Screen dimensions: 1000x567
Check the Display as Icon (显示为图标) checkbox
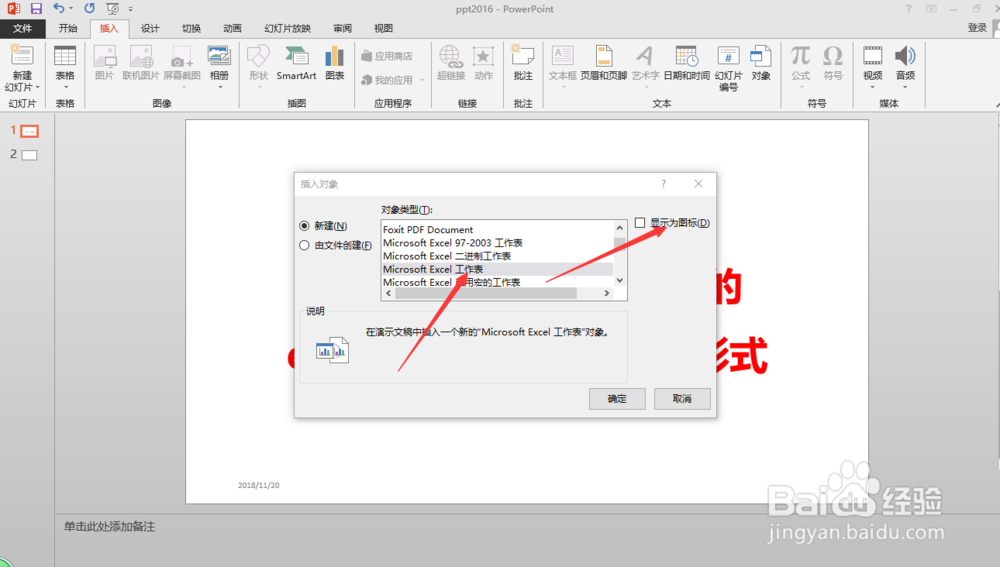click(x=640, y=223)
